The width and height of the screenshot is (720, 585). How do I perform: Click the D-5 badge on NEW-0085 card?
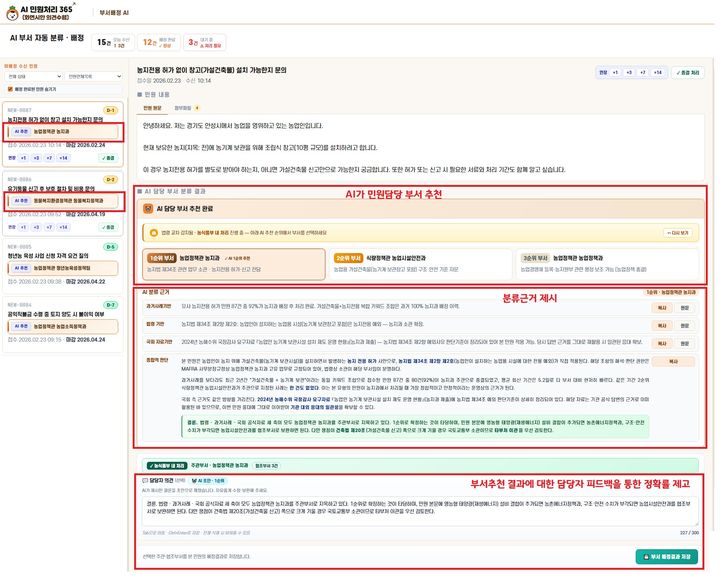(x=111, y=247)
